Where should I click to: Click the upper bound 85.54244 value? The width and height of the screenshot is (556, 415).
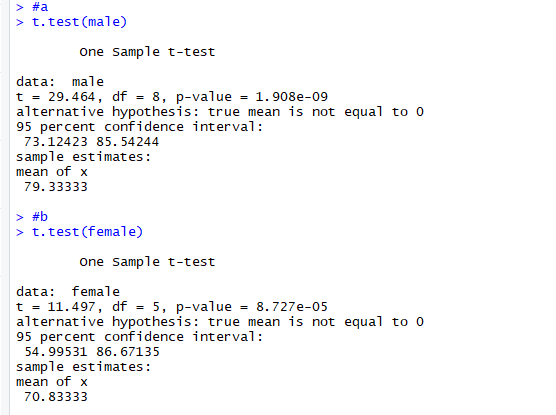128,142
